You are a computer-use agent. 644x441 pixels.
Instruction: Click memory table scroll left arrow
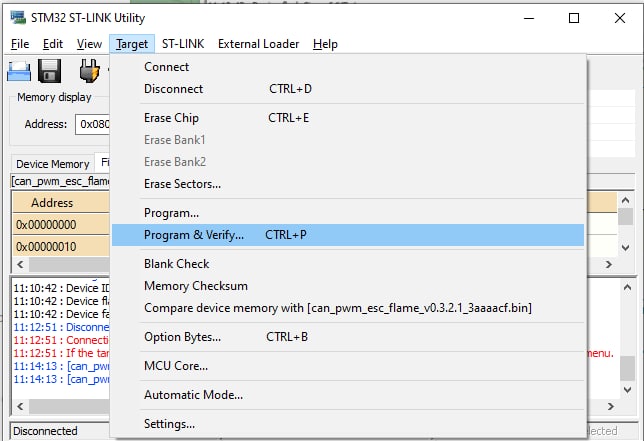pos(20,264)
